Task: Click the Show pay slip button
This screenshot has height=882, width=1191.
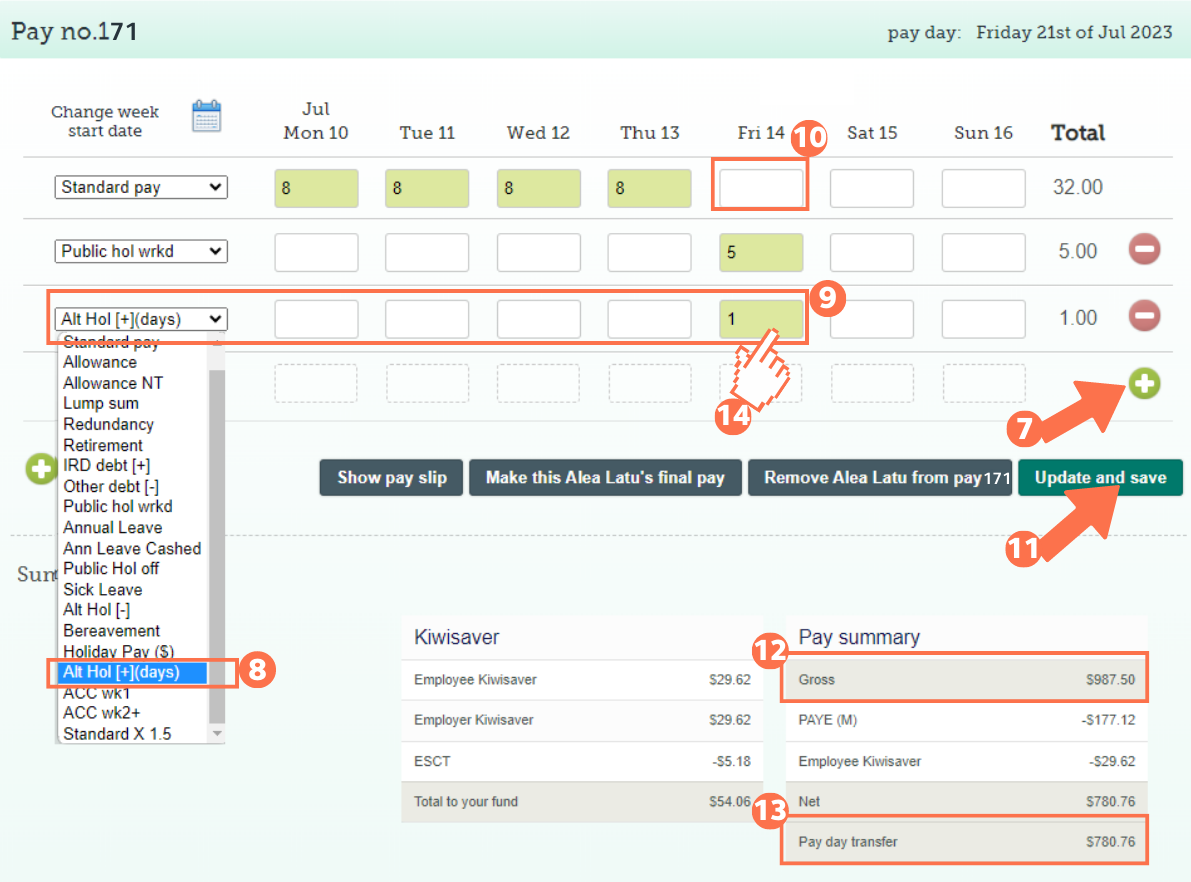Action: 390,477
